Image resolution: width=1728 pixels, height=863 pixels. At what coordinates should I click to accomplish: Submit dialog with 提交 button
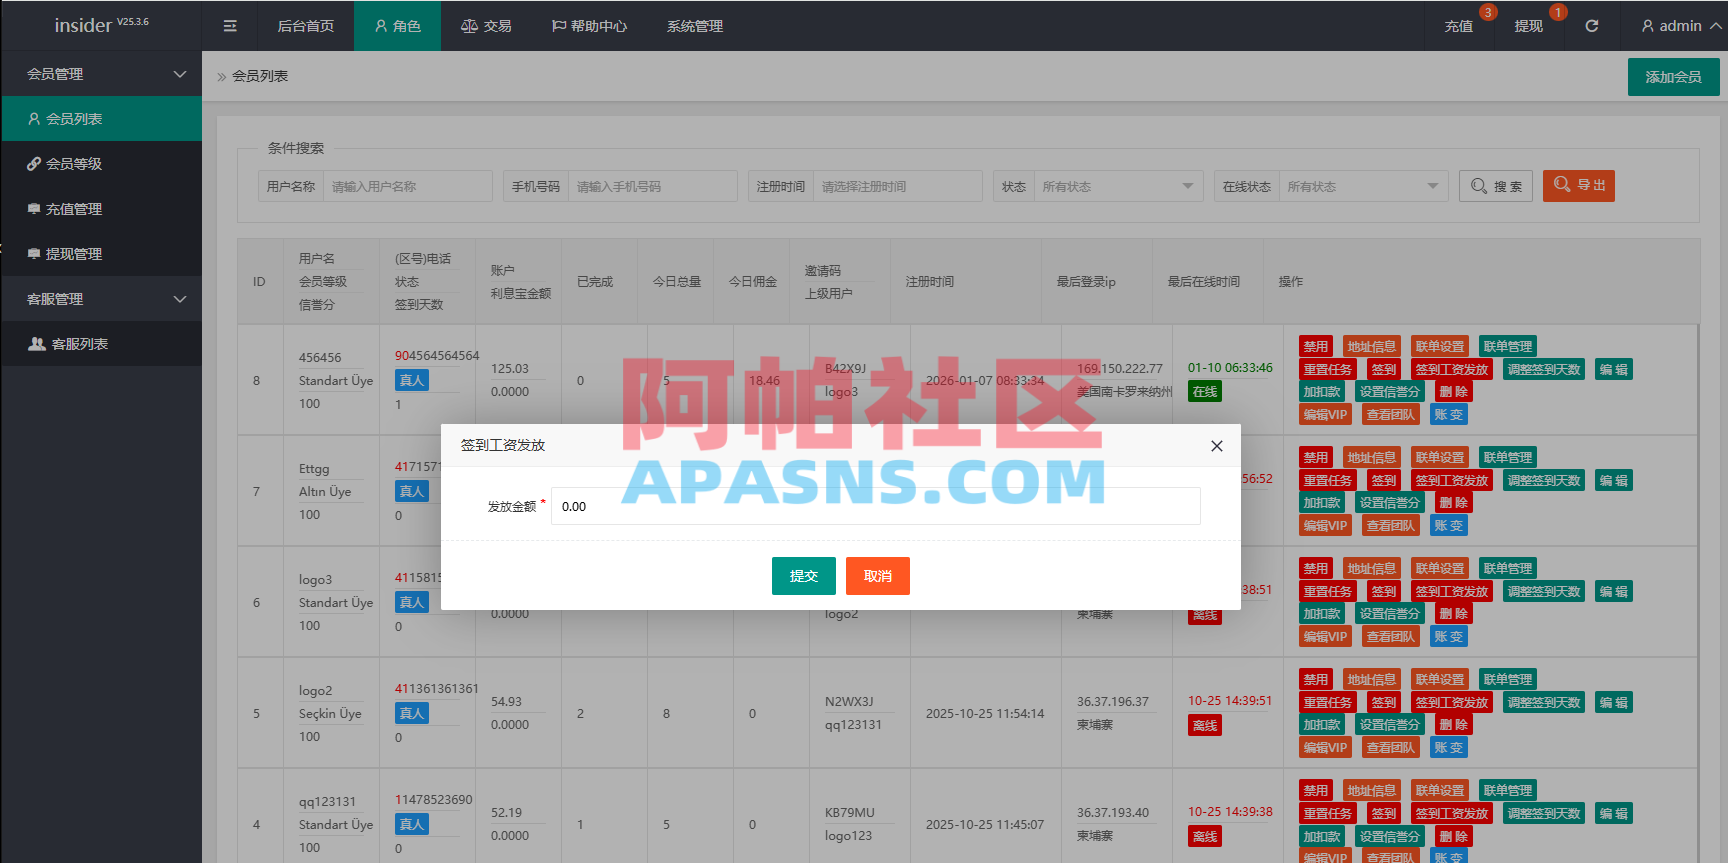[x=804, y=576]
